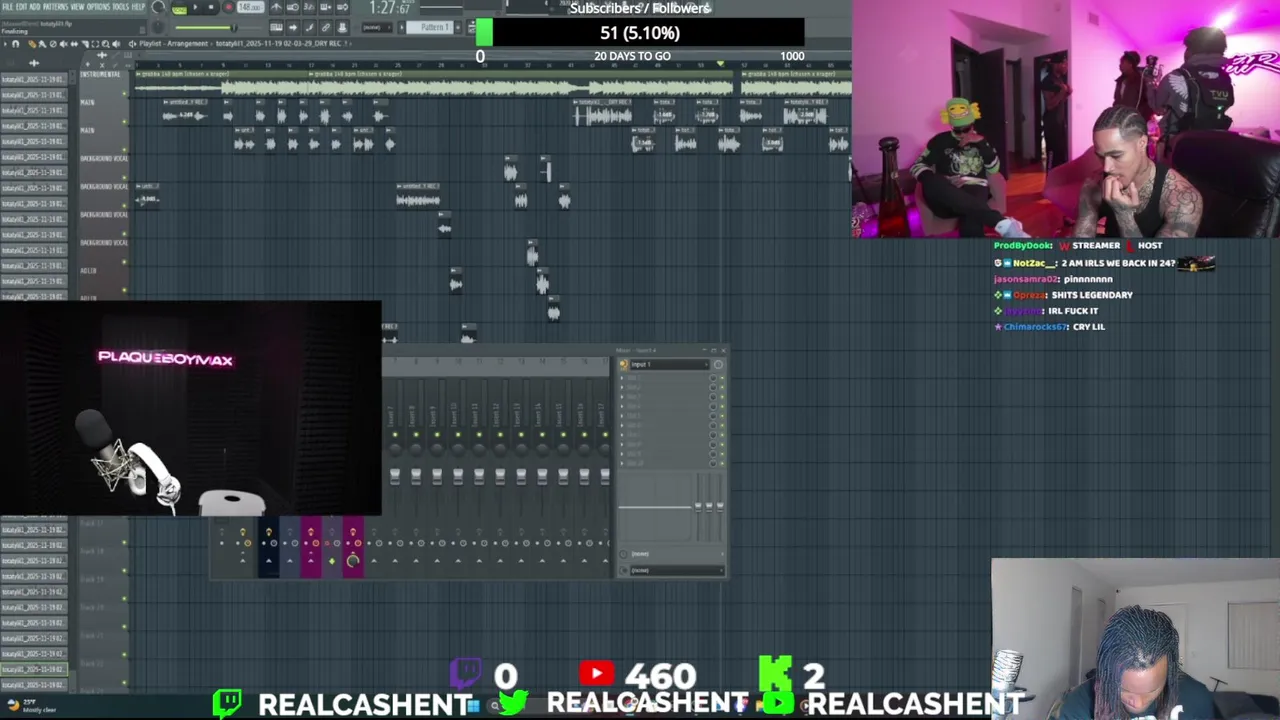
Task: Click the Stop transport button
Action: [211, 7]
